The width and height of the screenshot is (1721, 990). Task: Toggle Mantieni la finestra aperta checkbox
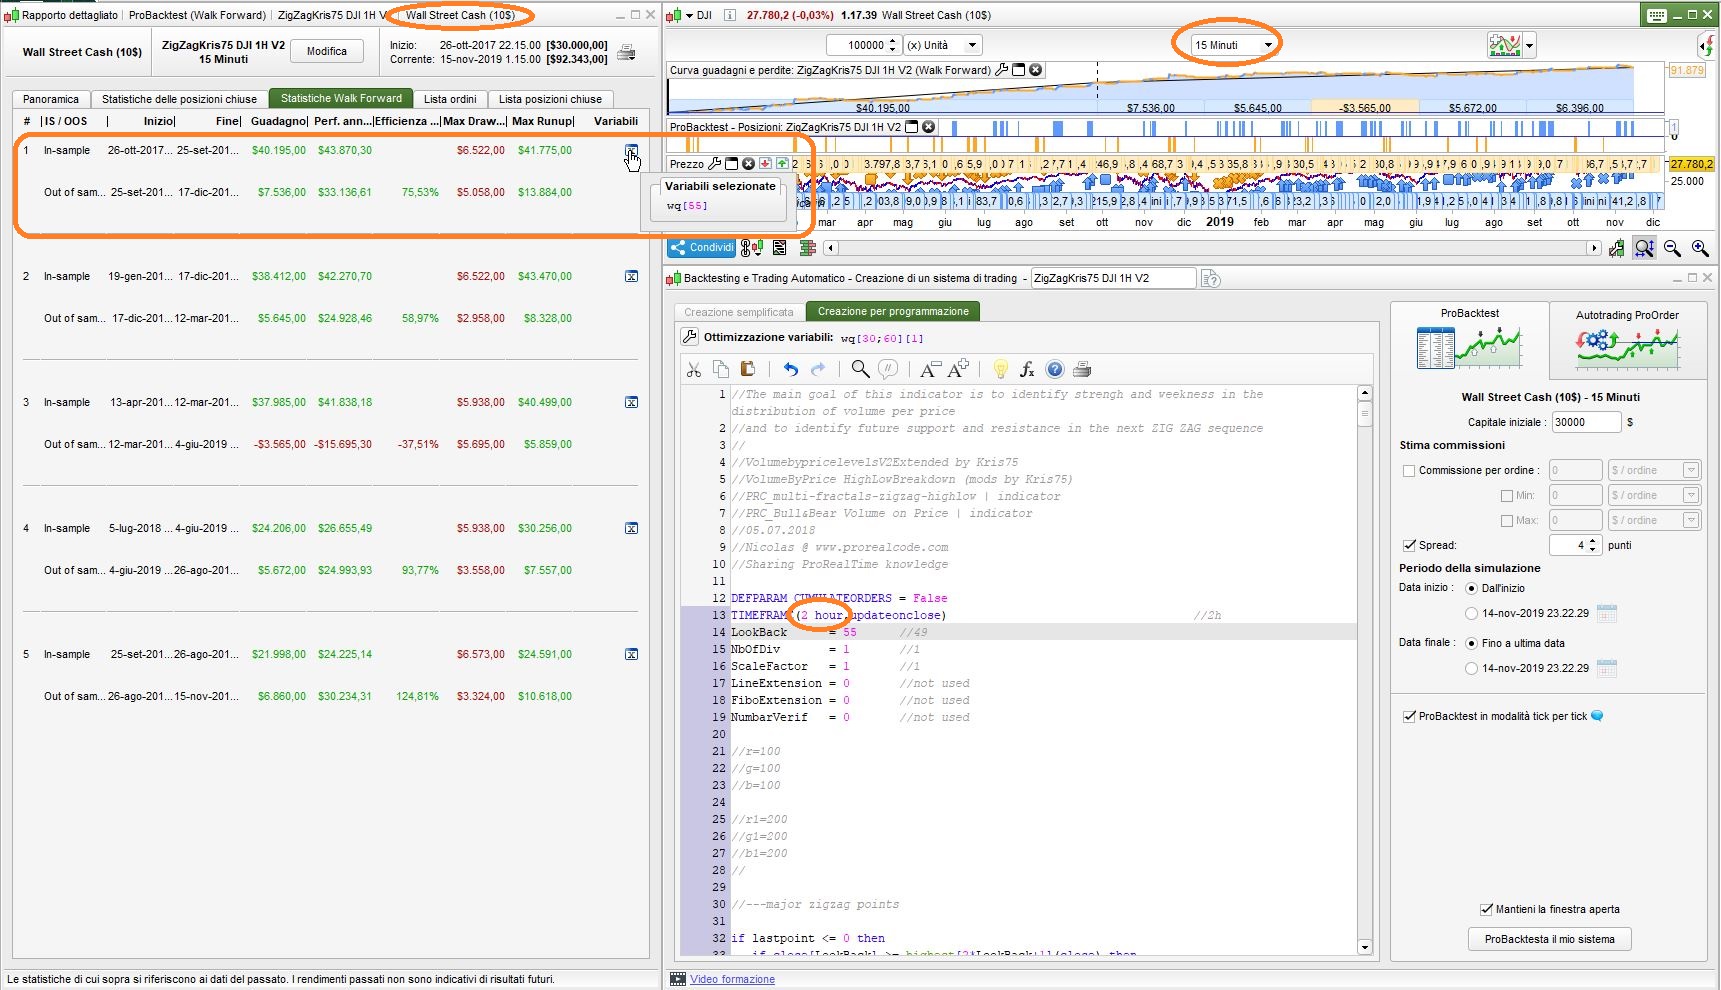[1486, 909]
